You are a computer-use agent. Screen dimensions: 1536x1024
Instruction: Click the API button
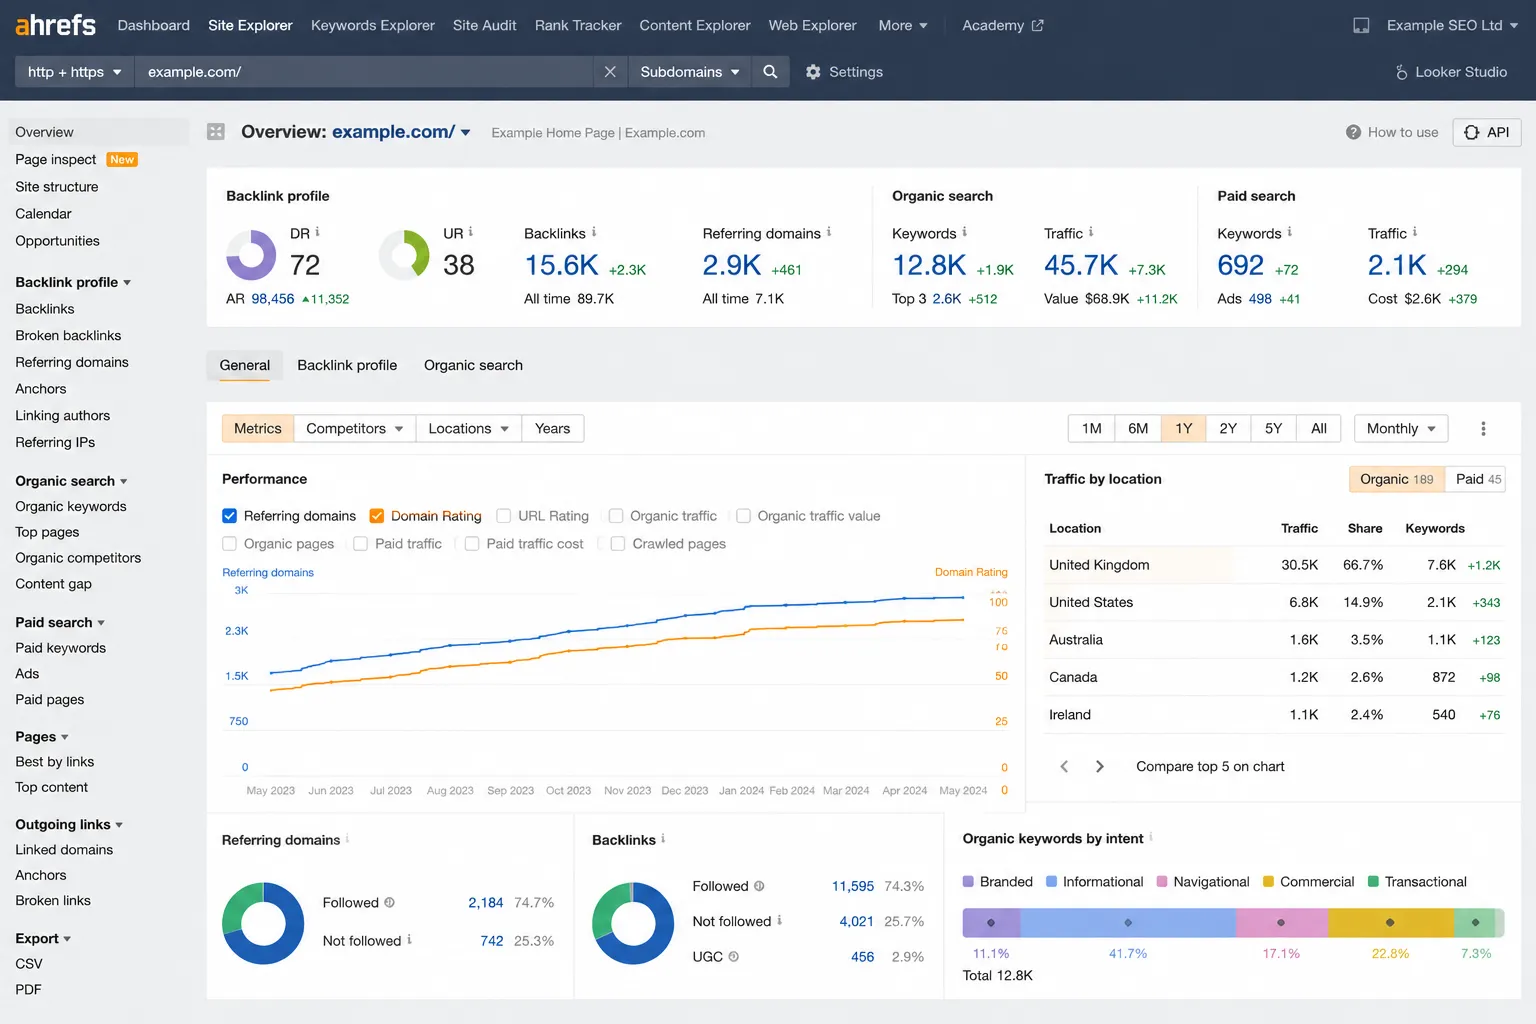[1487, 132]
